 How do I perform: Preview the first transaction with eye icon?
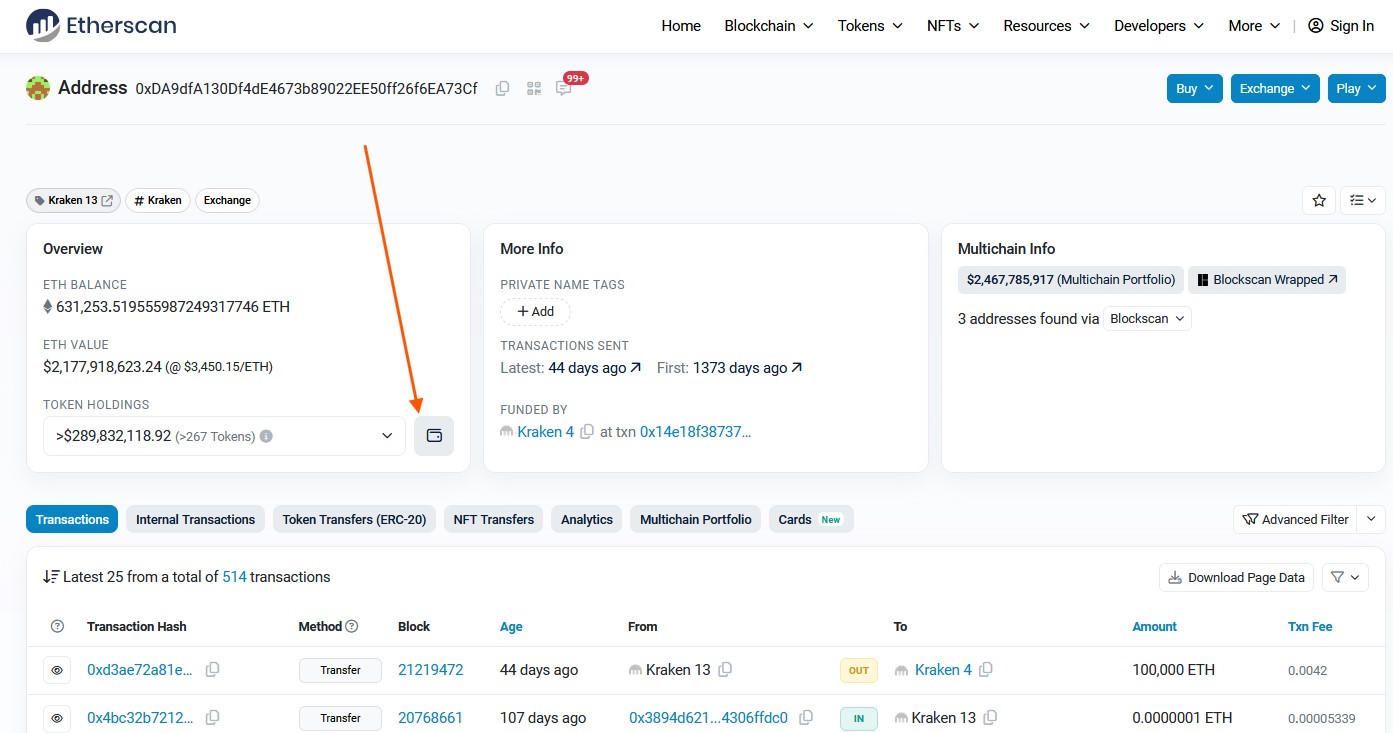57,670
